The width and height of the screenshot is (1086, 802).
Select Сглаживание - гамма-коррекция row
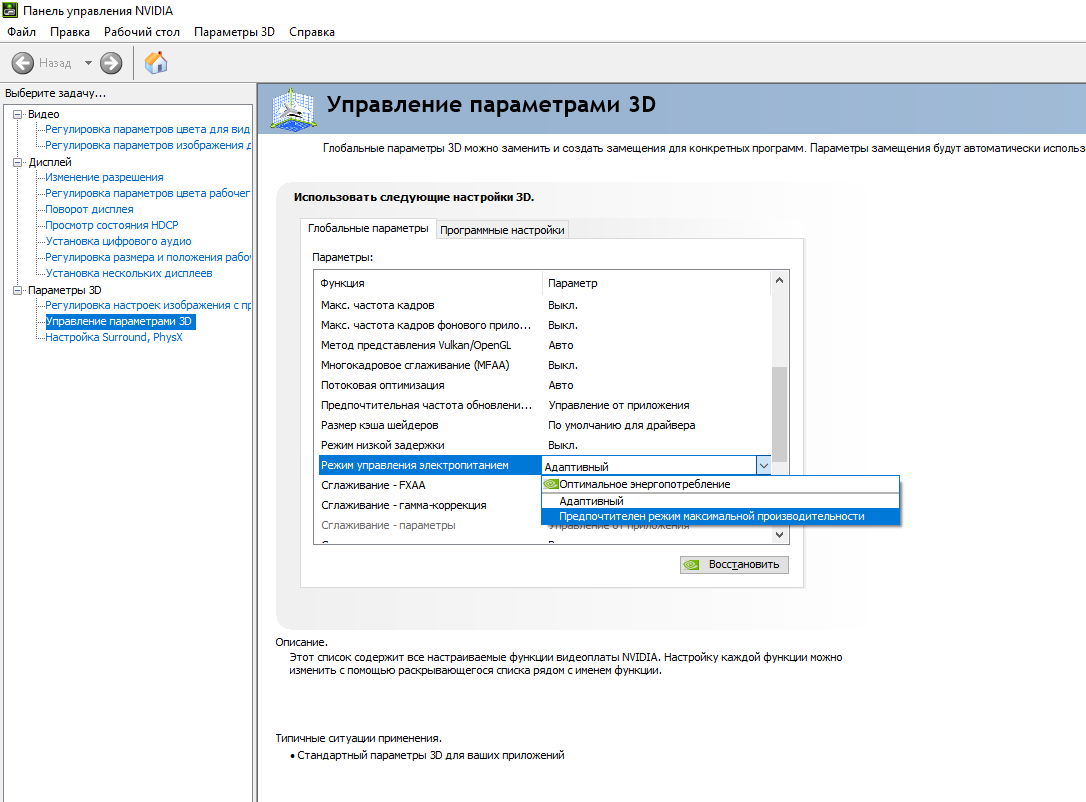tap(429, 506)
